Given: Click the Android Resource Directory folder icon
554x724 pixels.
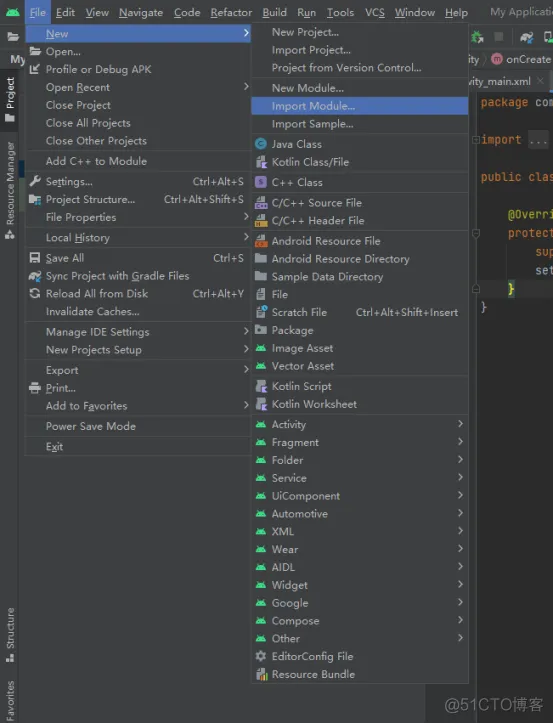Looking at the screenshot, I should (x=261, y=259).
